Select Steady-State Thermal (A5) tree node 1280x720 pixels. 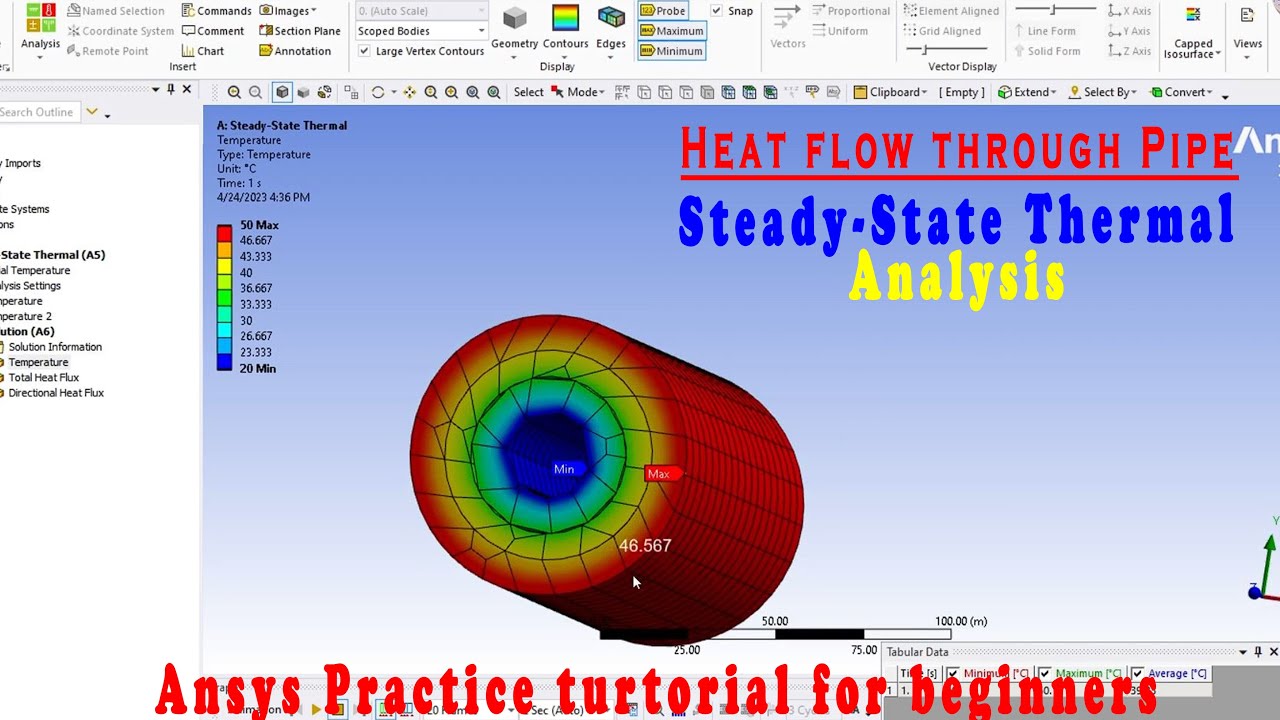tap(52, 255)
